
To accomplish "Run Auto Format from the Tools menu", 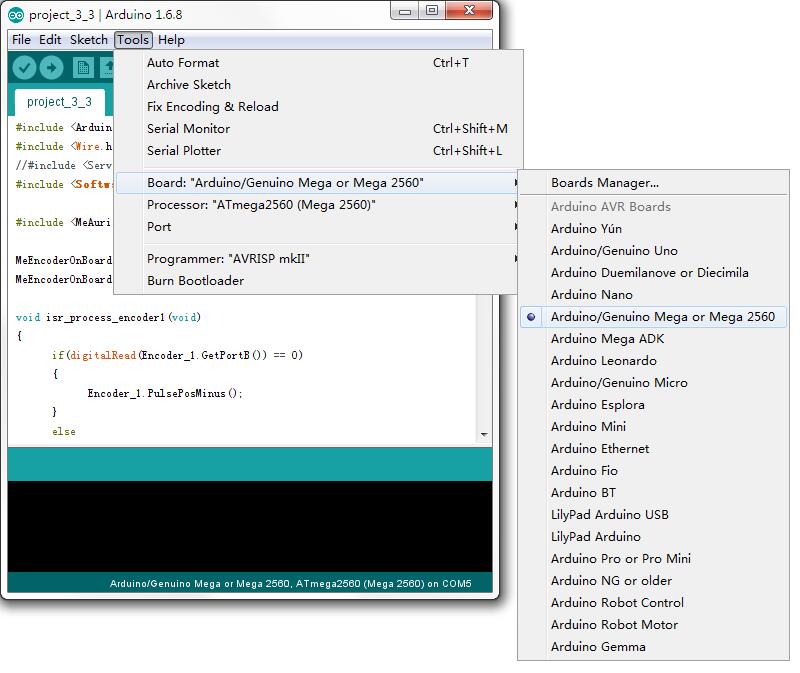I will click(x=182, y=63).
